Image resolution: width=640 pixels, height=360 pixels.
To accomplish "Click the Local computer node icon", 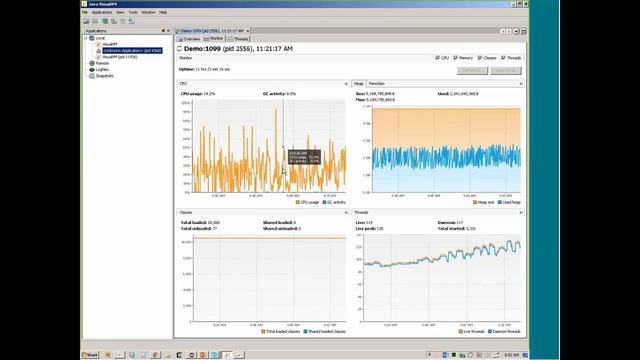I will (x=92, y=38).
